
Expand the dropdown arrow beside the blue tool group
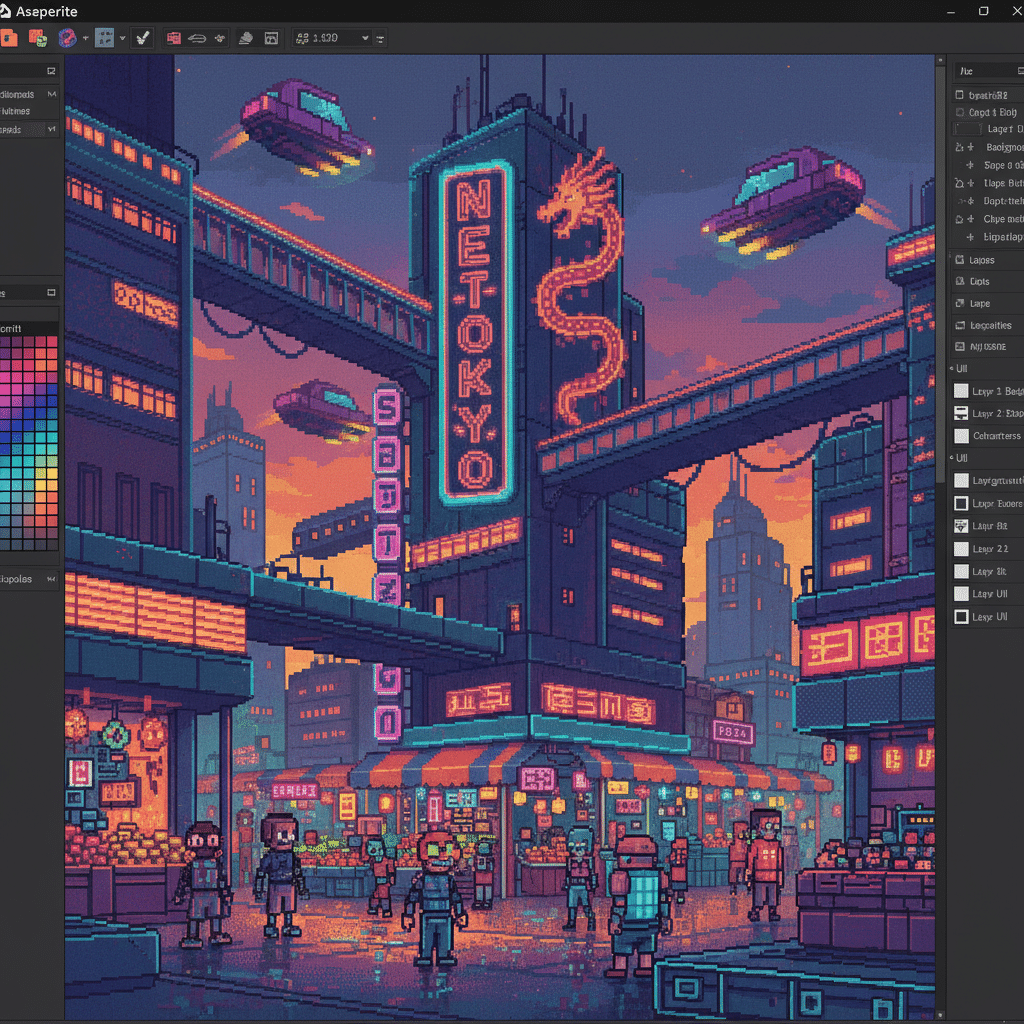point(123,38)
